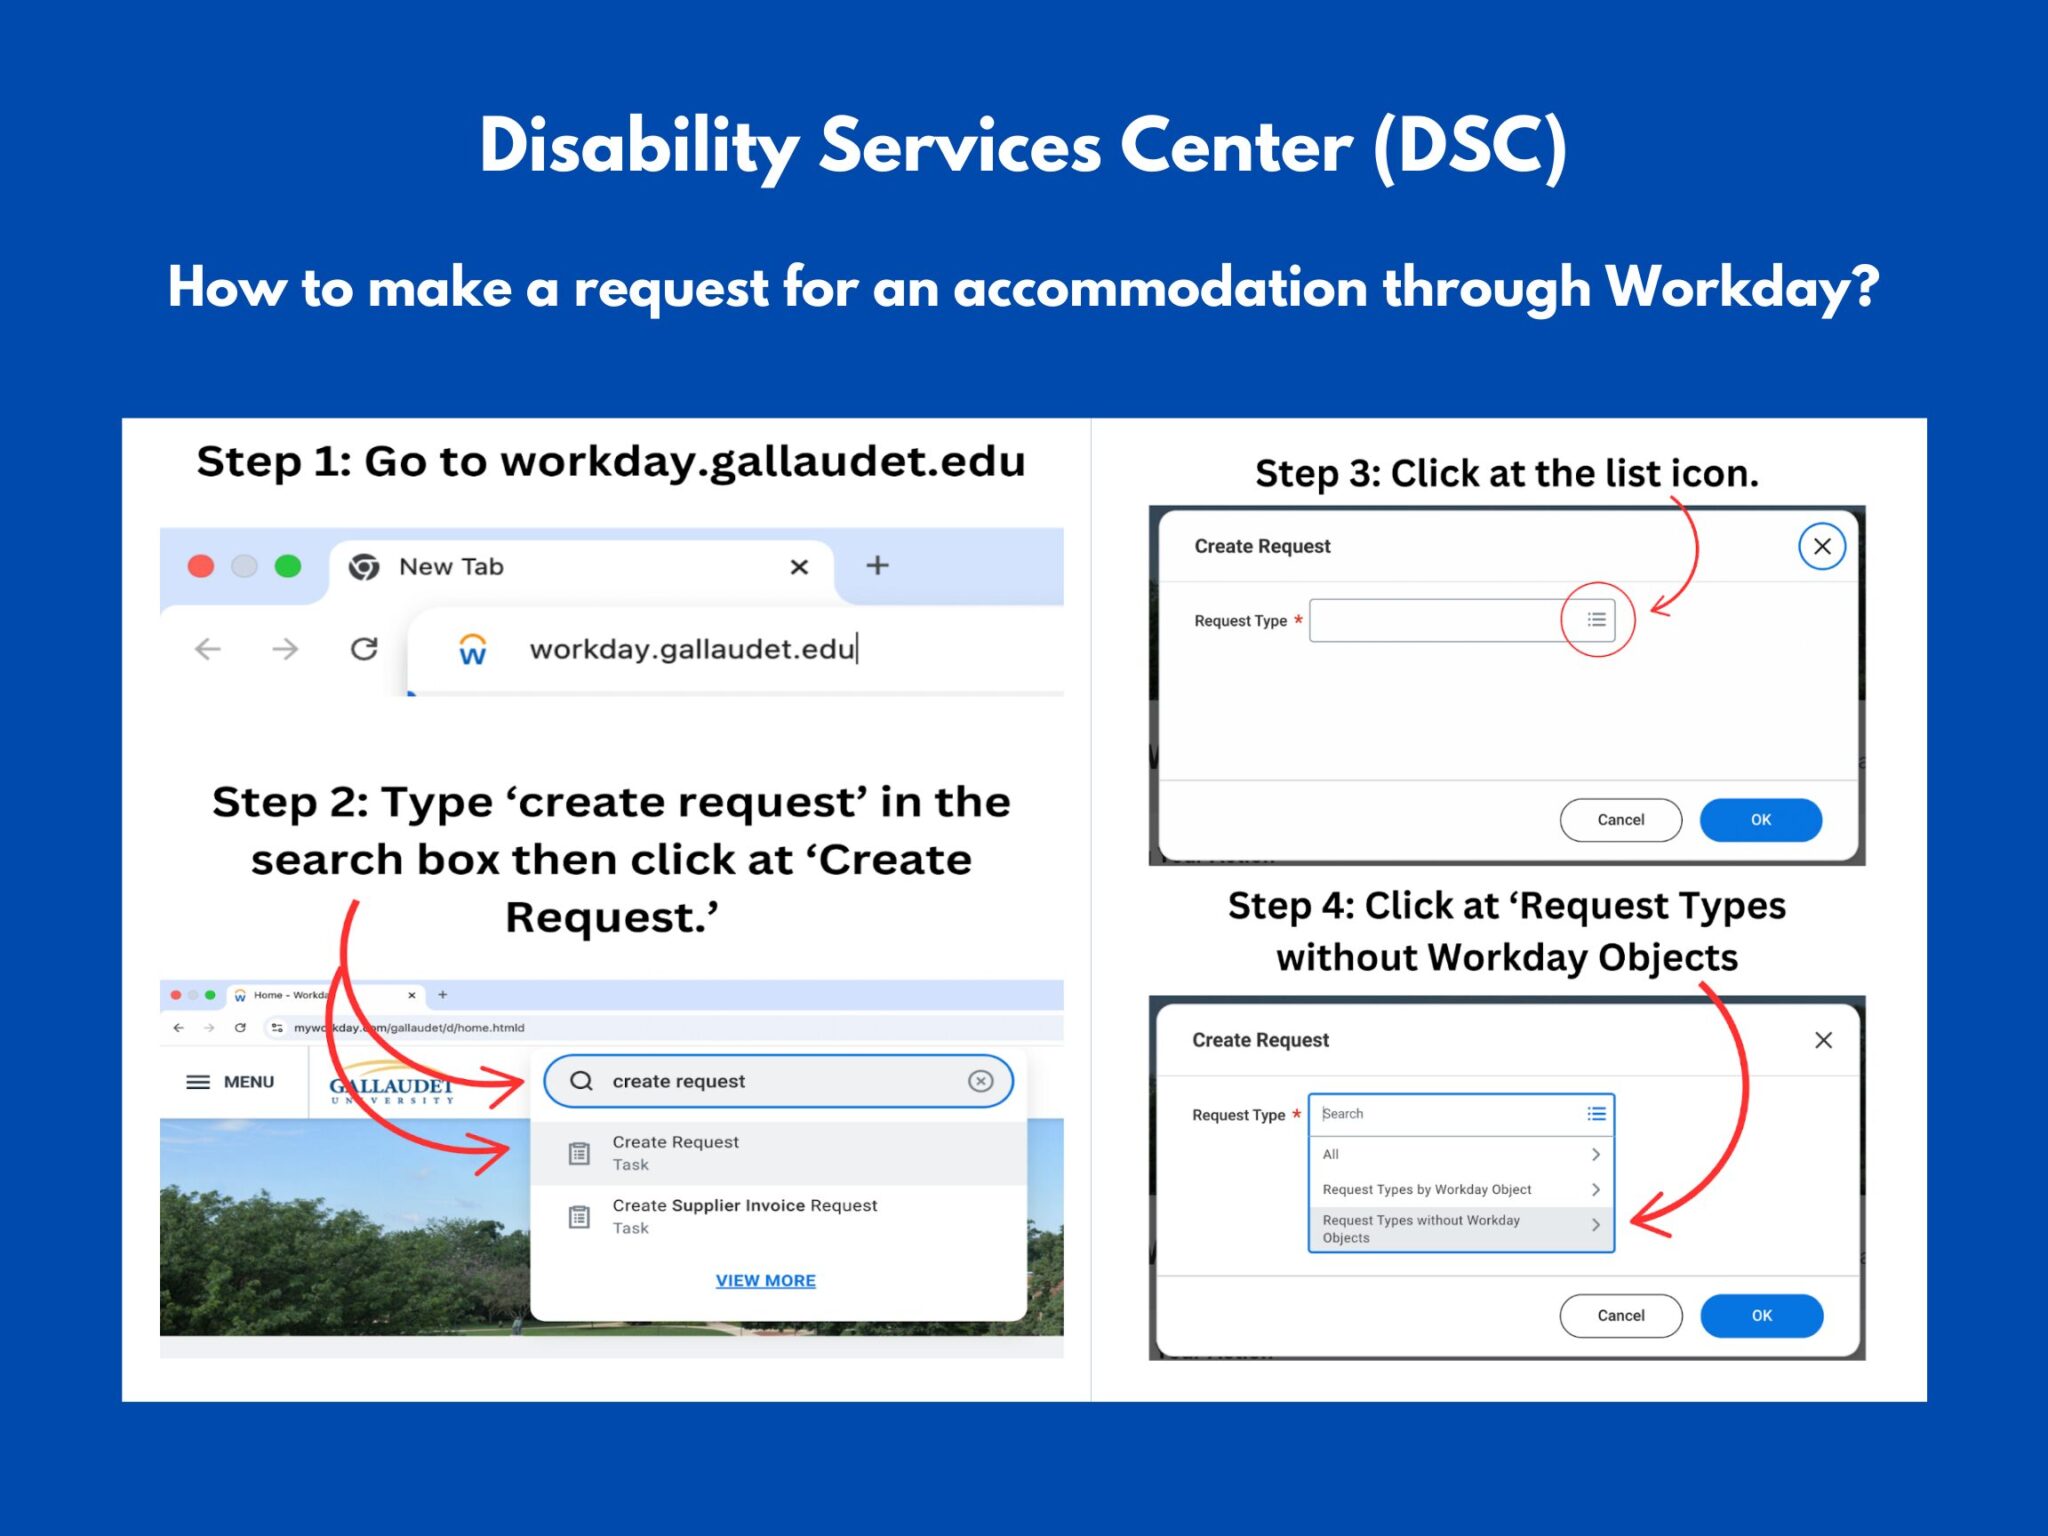Click the green macOS maximize dot in Step 1
The width and height of the screenshot is (2048, 1536).
pyautogui.click(x=288, y=566)
